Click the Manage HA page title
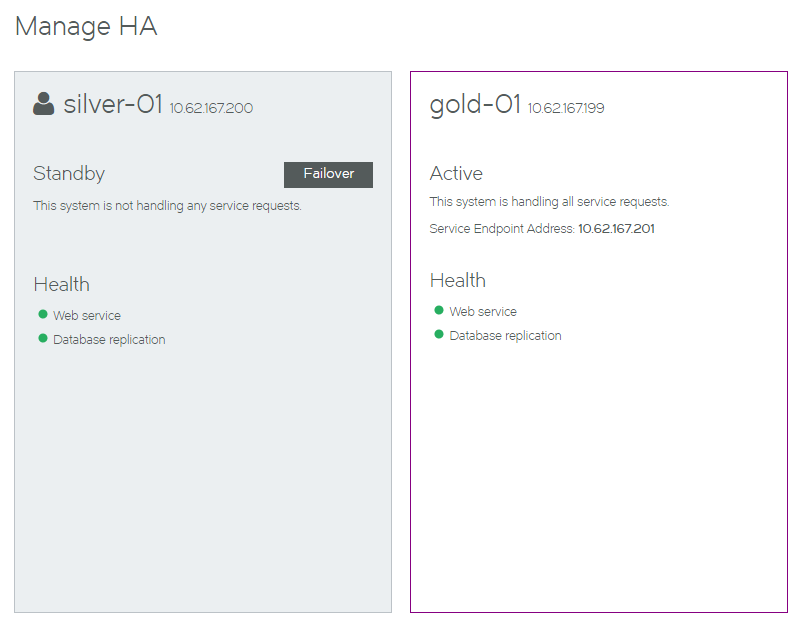806x626 pixels. point(86,26)
